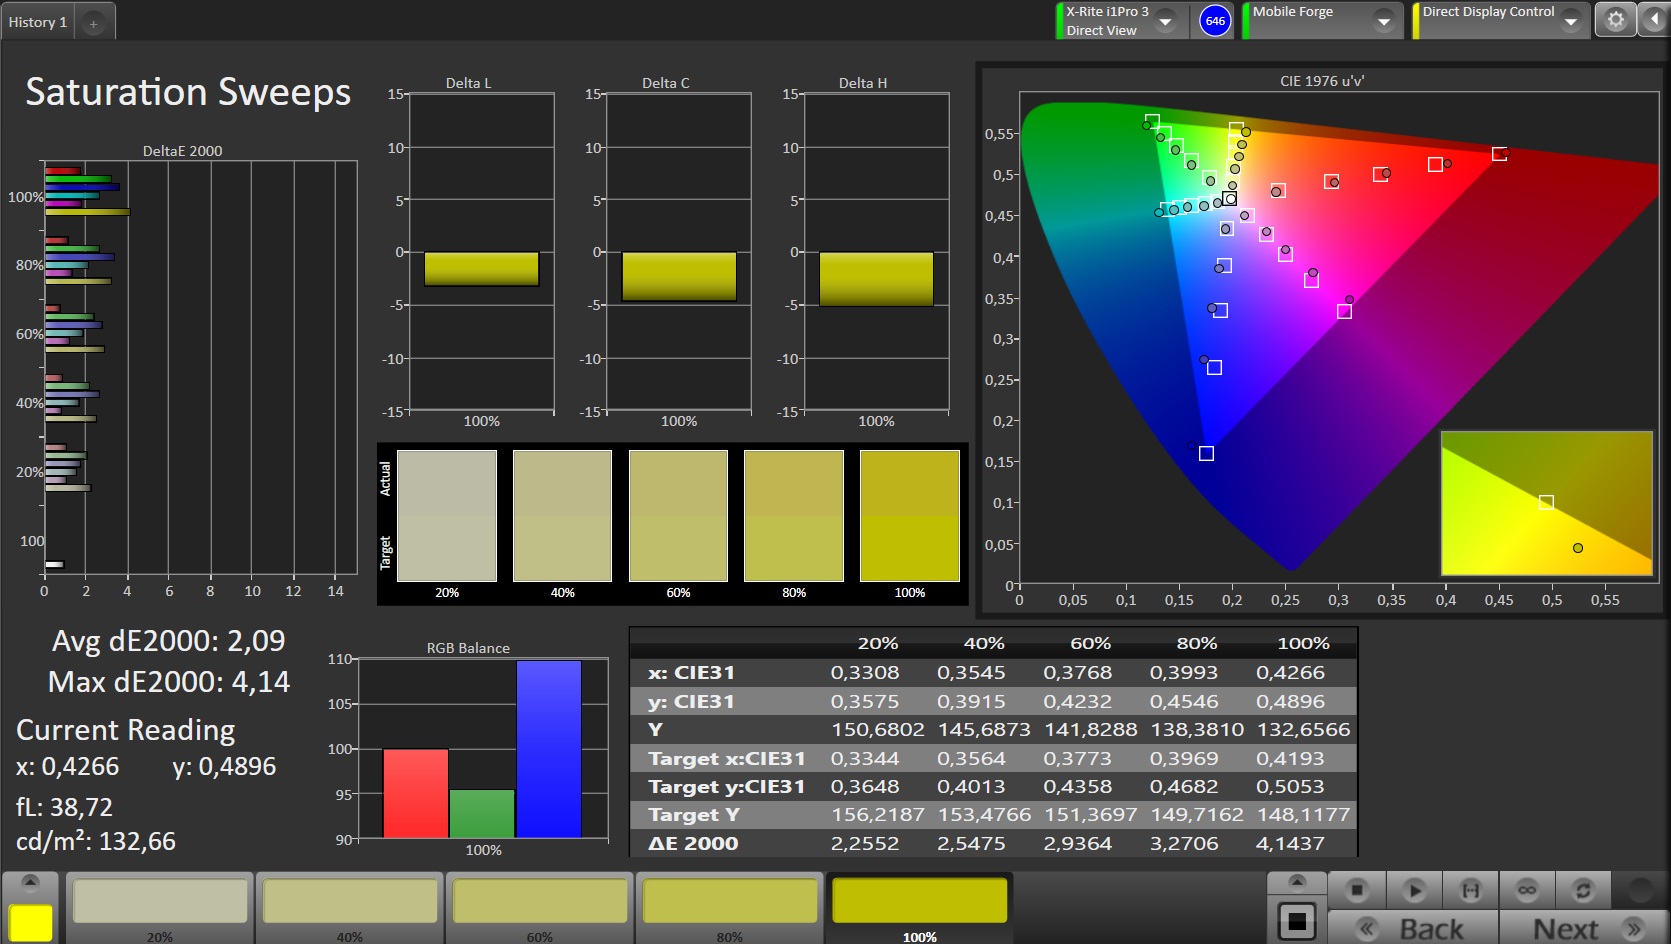
Task: Click Target y:CIE31 row label
Action: [x=726, y=787]
